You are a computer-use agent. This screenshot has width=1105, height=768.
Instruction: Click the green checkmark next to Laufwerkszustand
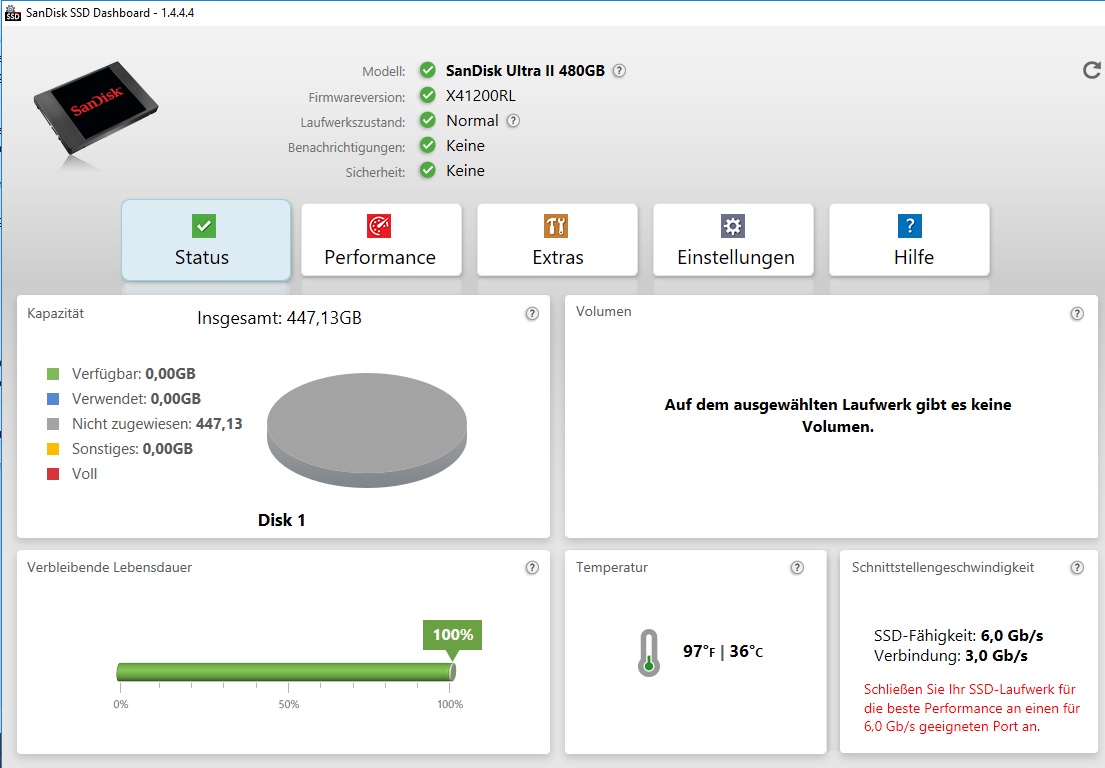point(427,120)
